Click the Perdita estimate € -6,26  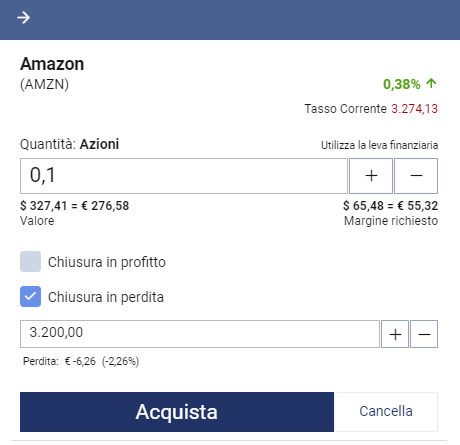tap(80, 361)
